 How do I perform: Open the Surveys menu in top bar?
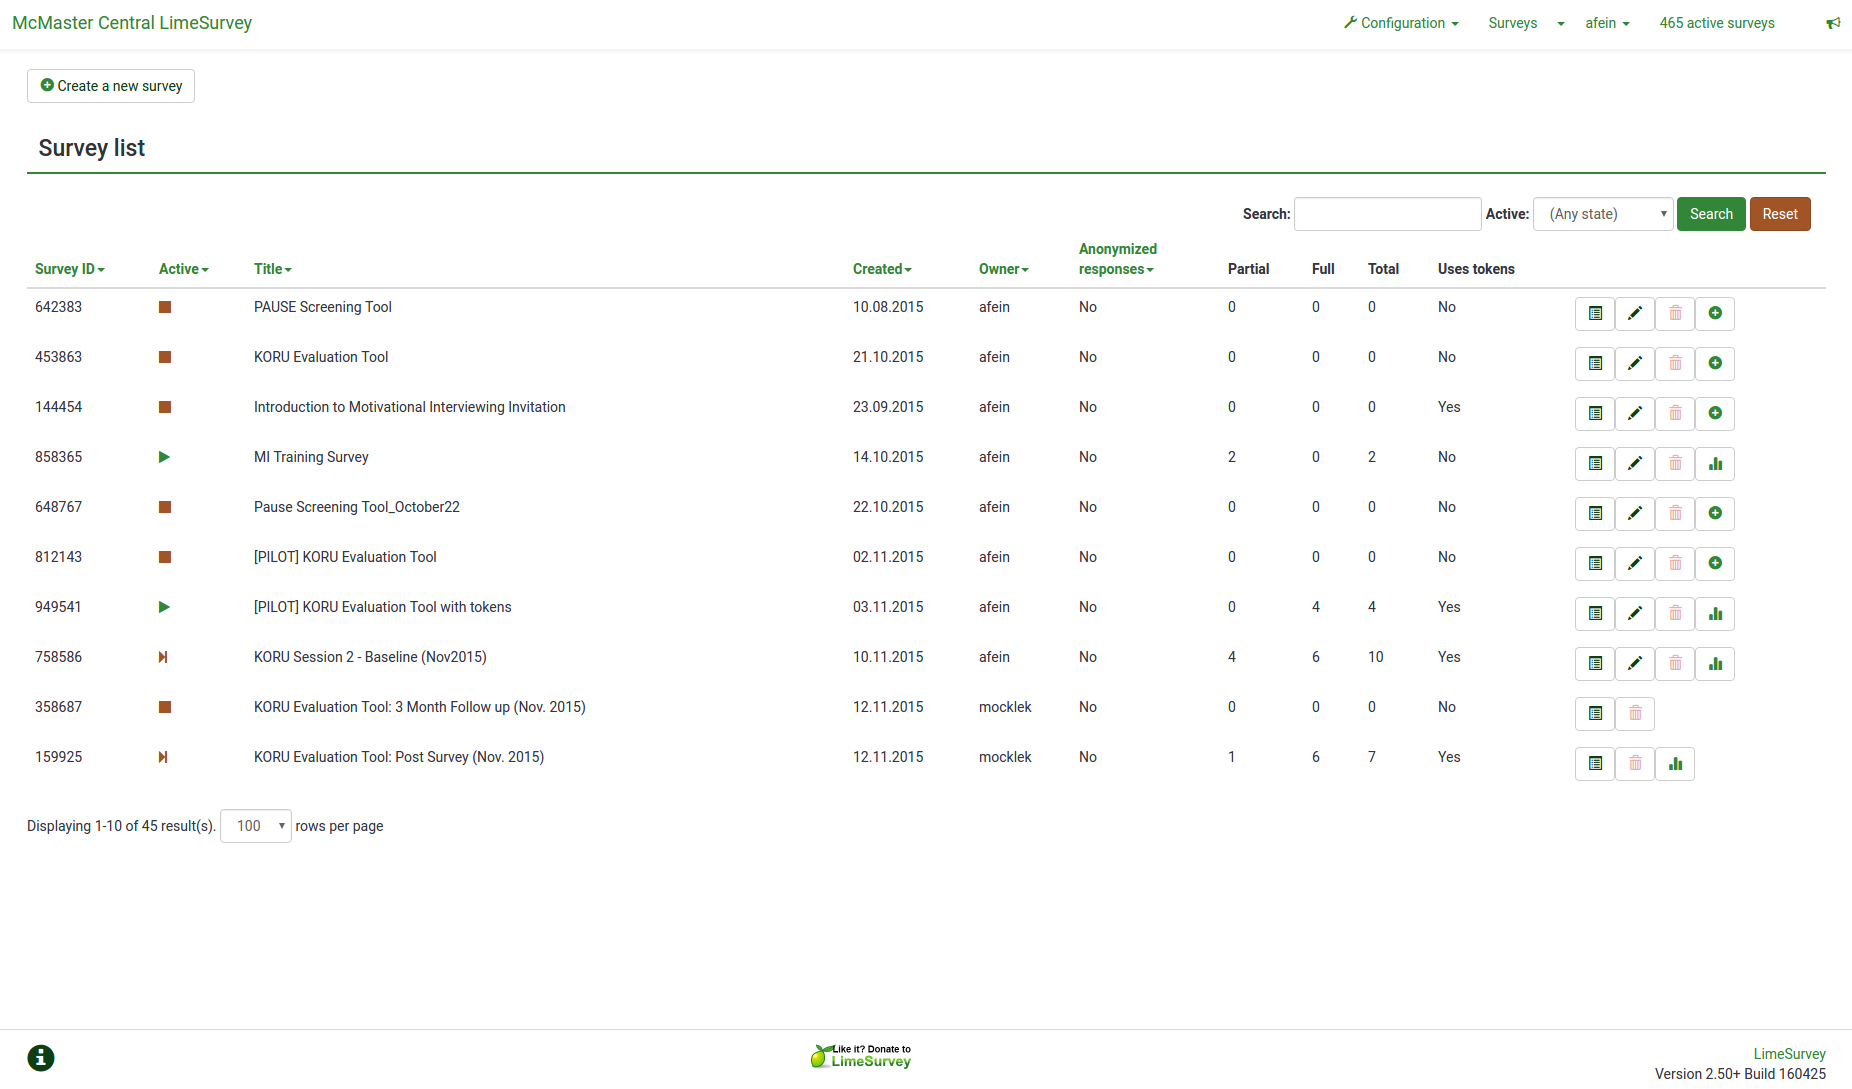[x=1513, y=23]
